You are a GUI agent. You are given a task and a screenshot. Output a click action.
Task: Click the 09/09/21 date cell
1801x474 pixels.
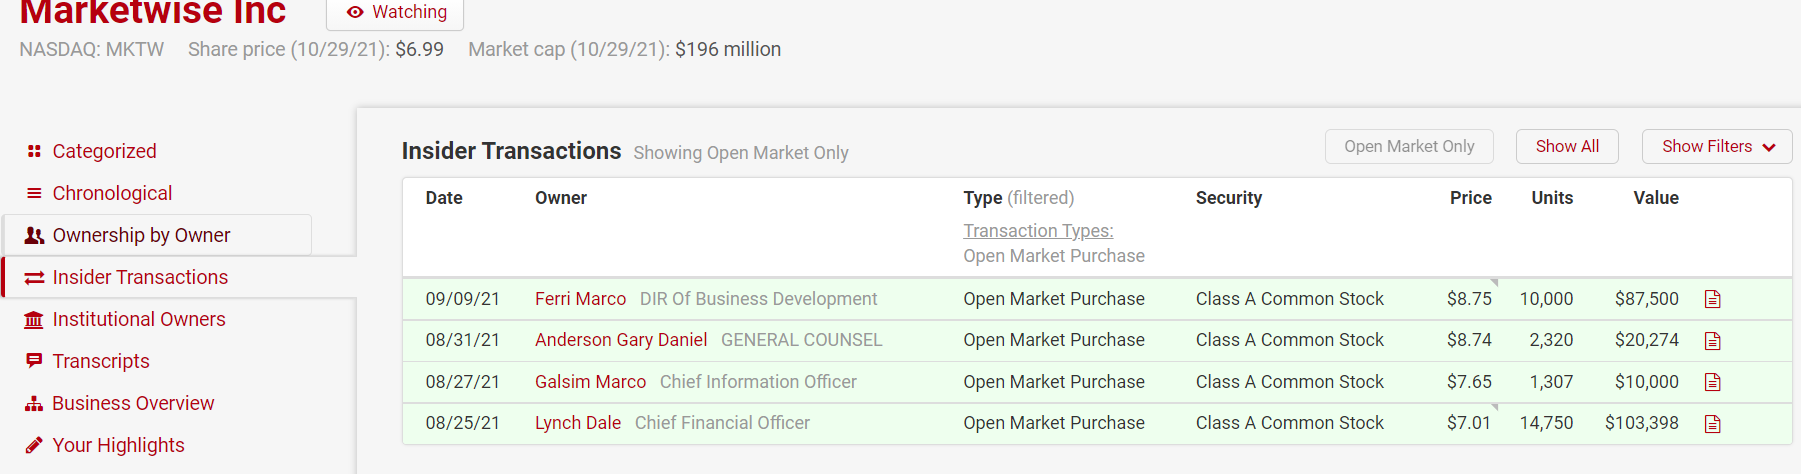click(x=463, y=299)
